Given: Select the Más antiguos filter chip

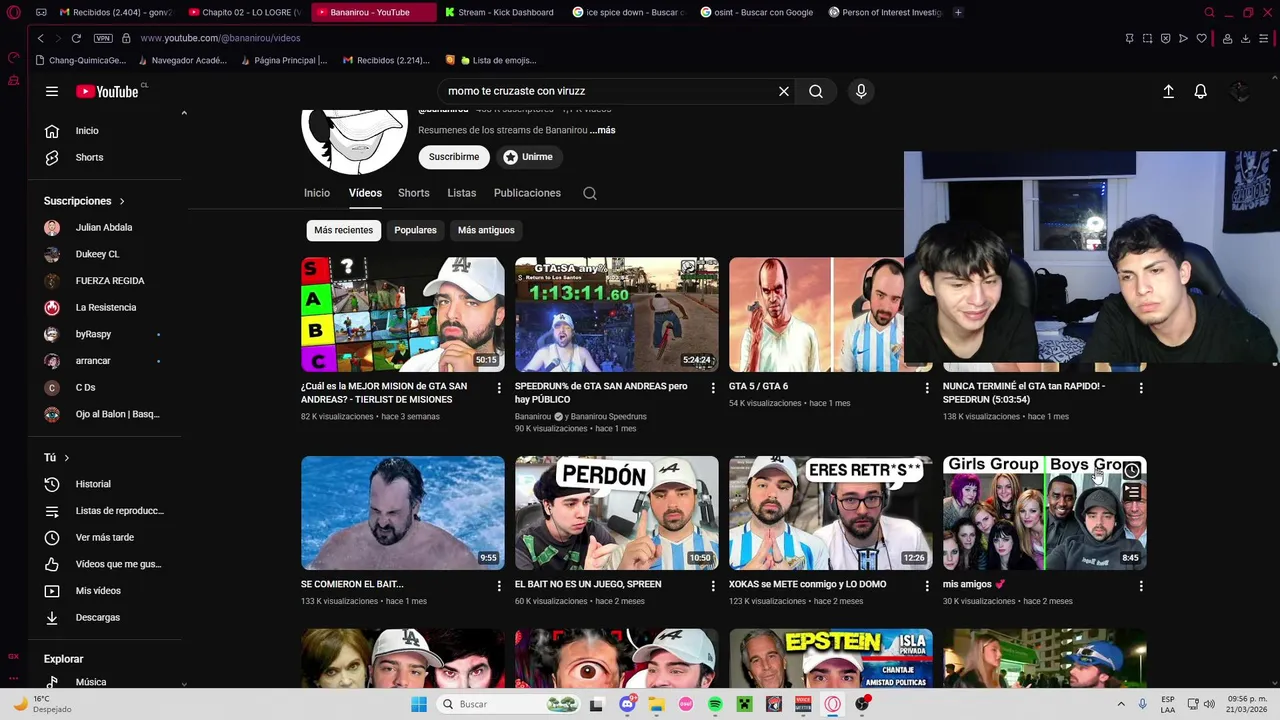Looking at the screenshot, I should tap(486, 230).
